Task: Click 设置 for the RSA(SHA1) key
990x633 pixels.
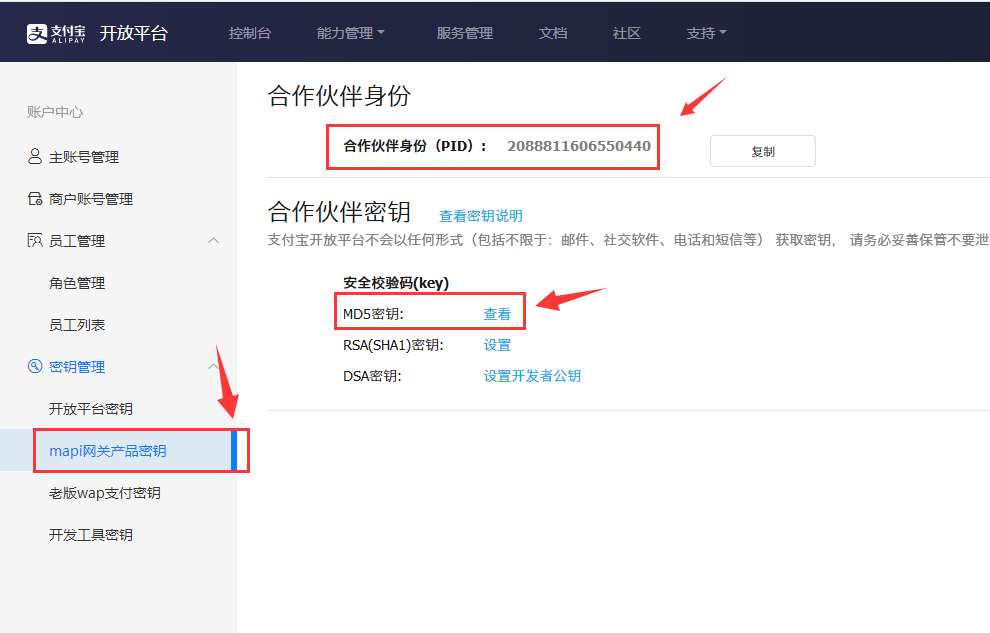Action: tap(497, 344)
